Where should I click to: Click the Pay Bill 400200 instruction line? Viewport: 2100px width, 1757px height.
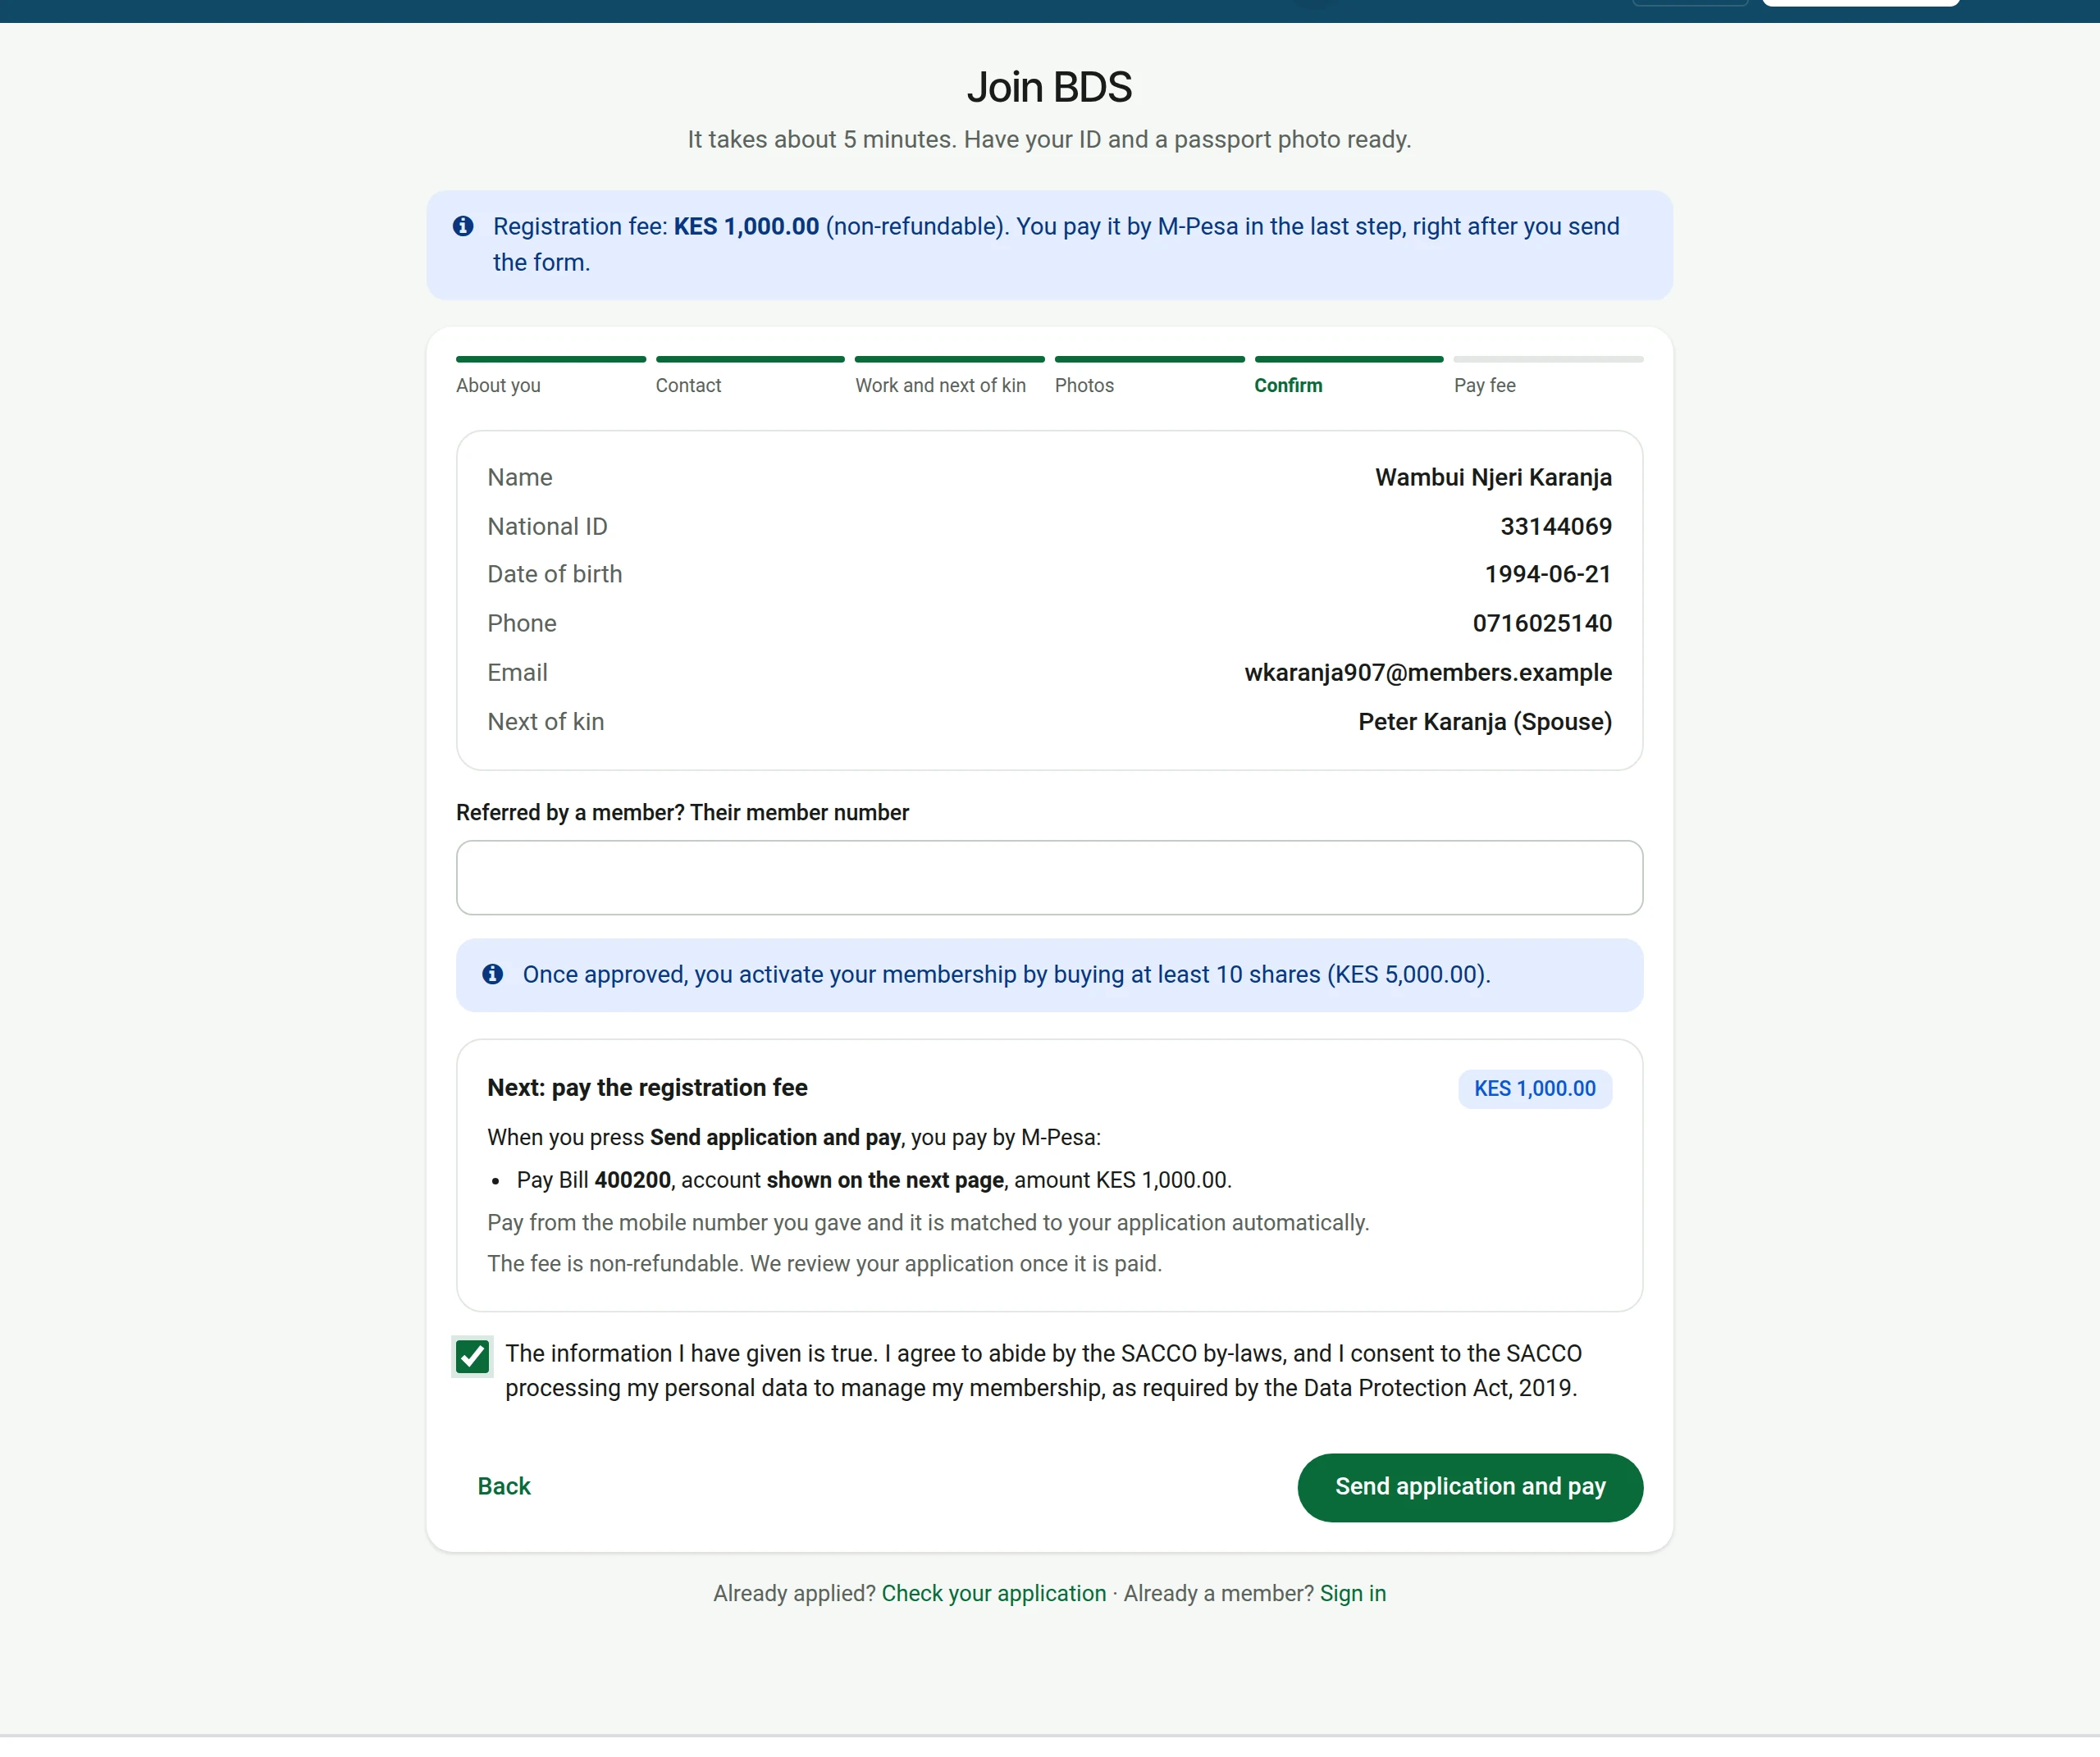coord(874,1181)
